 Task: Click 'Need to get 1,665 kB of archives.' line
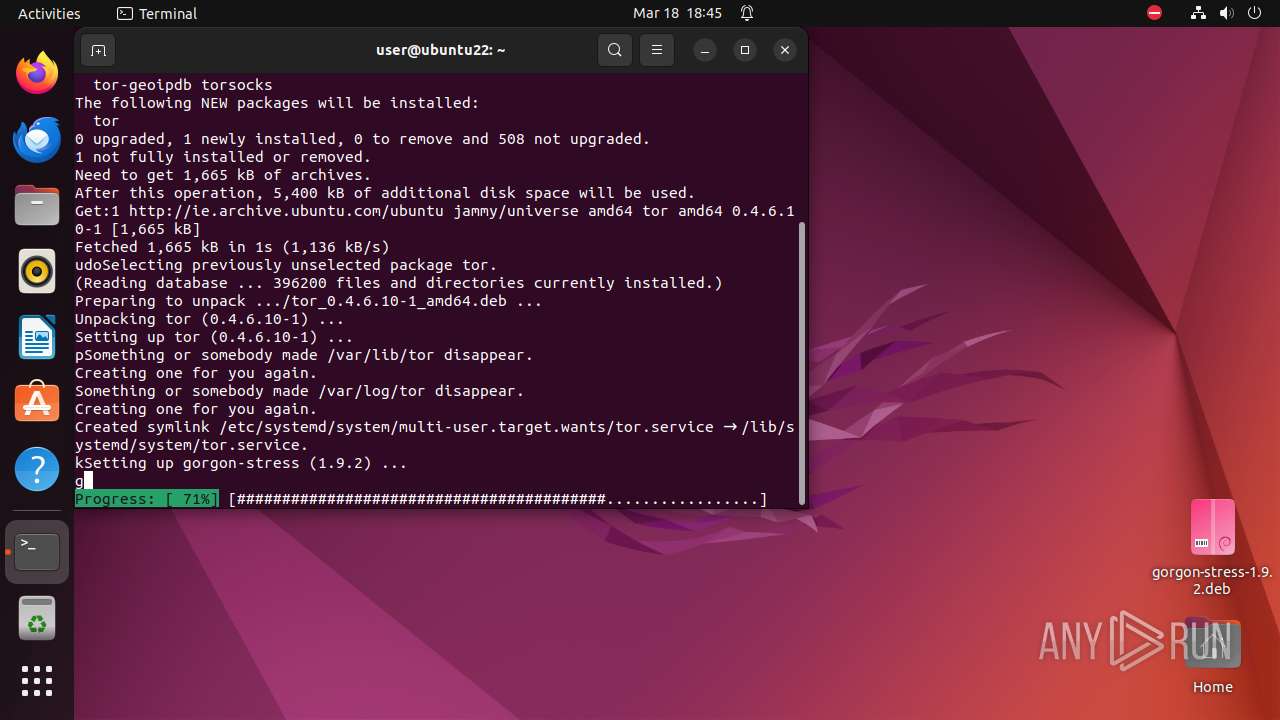223,175
